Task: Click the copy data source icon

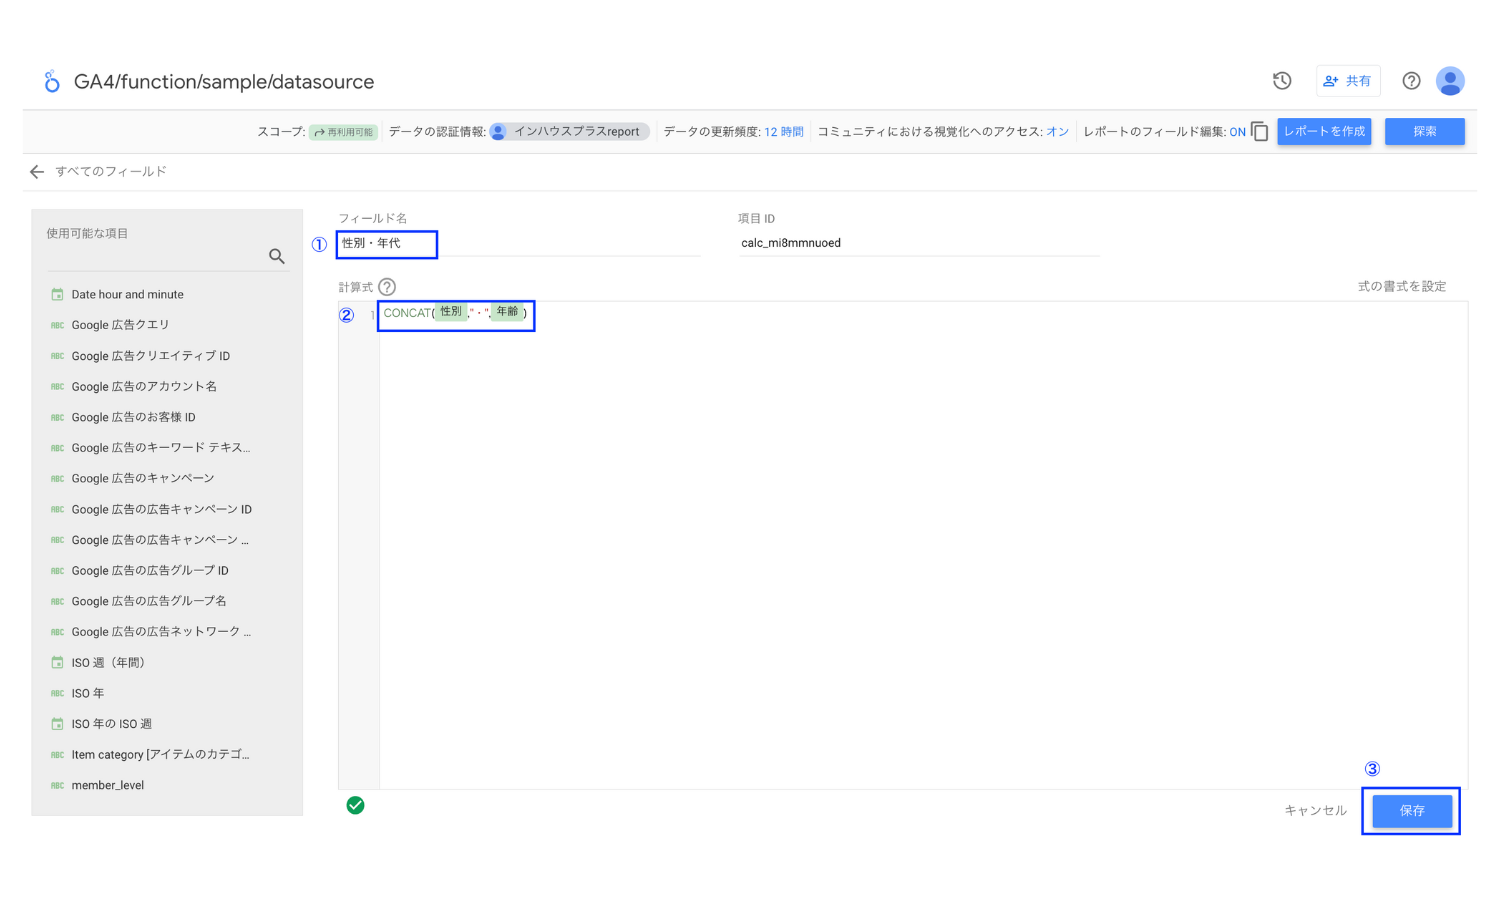Action: (x=1260, y=132)
